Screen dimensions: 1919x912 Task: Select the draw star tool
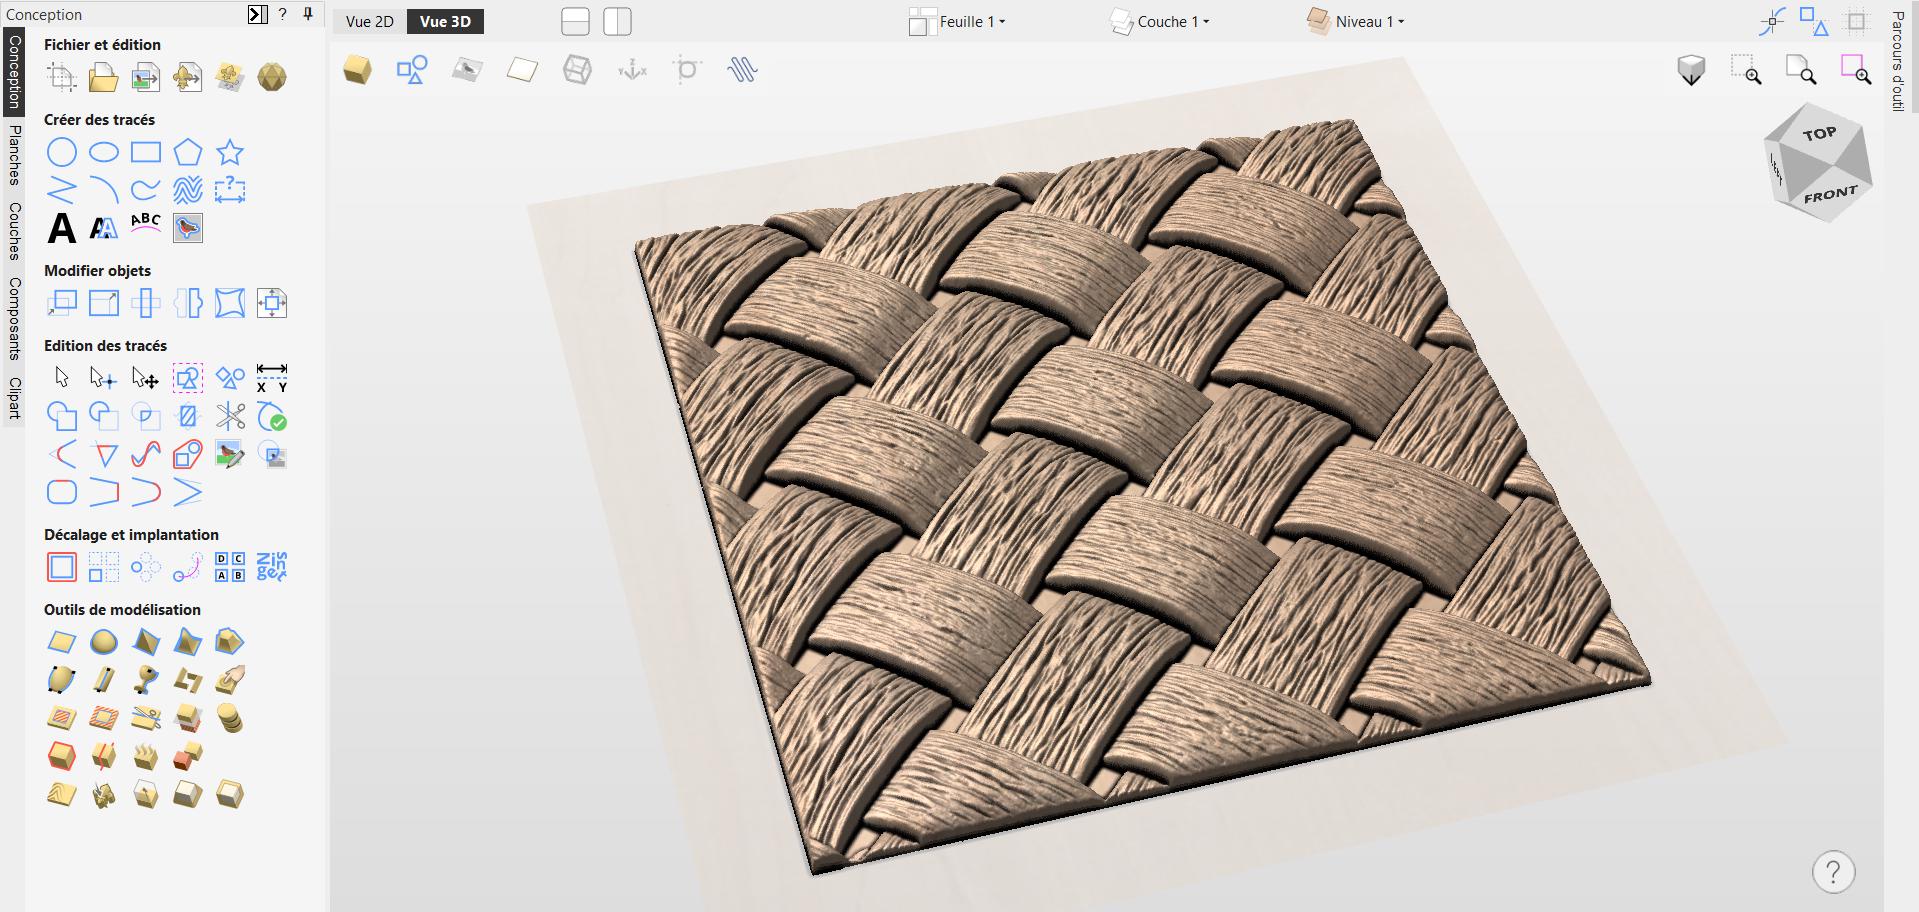tap(230, 152)
